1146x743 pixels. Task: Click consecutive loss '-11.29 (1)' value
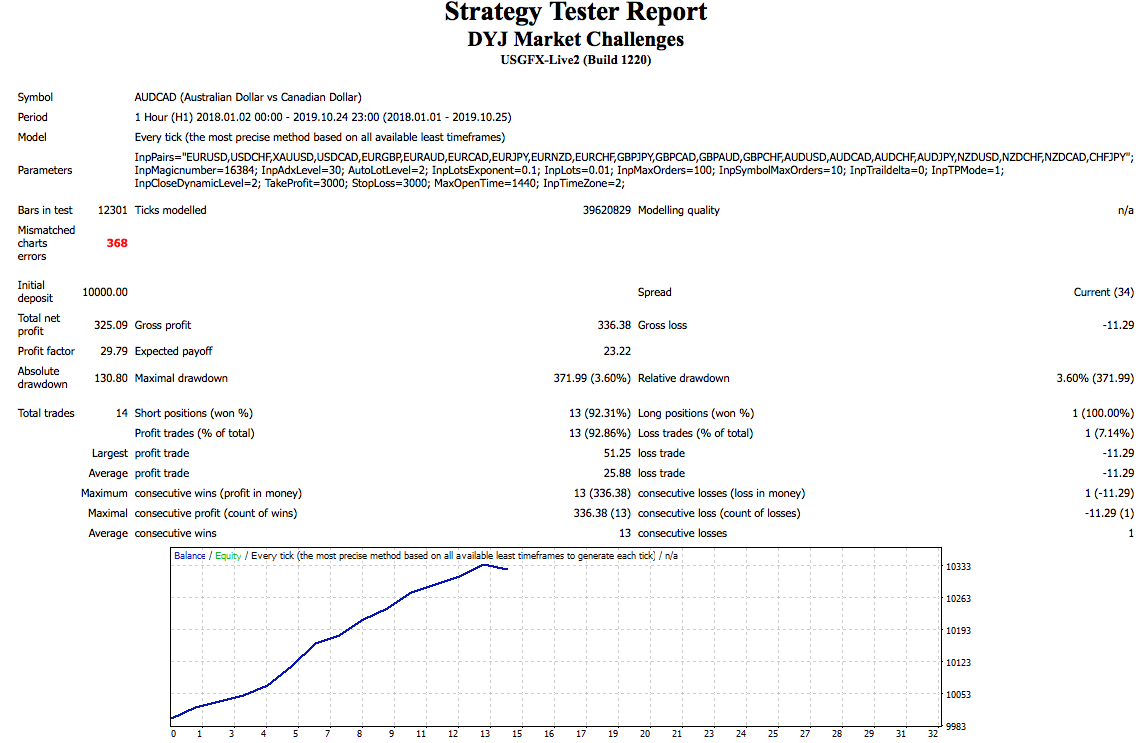coord(1109,514)
